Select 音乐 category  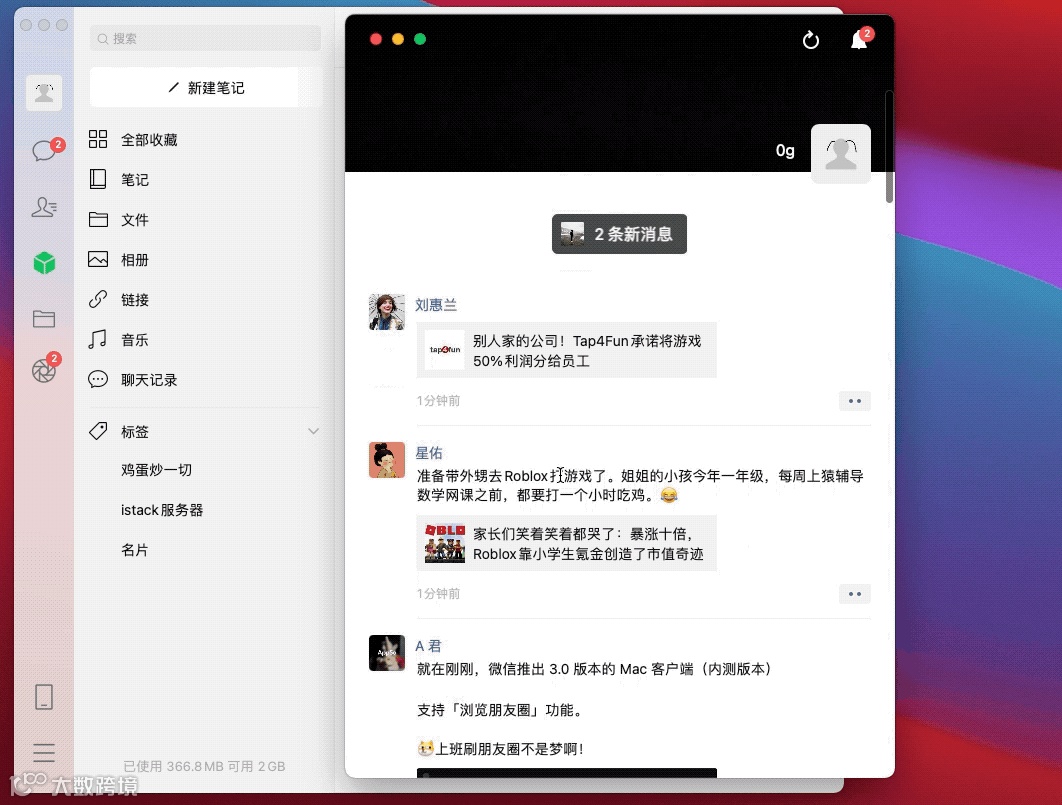[203, 339]
